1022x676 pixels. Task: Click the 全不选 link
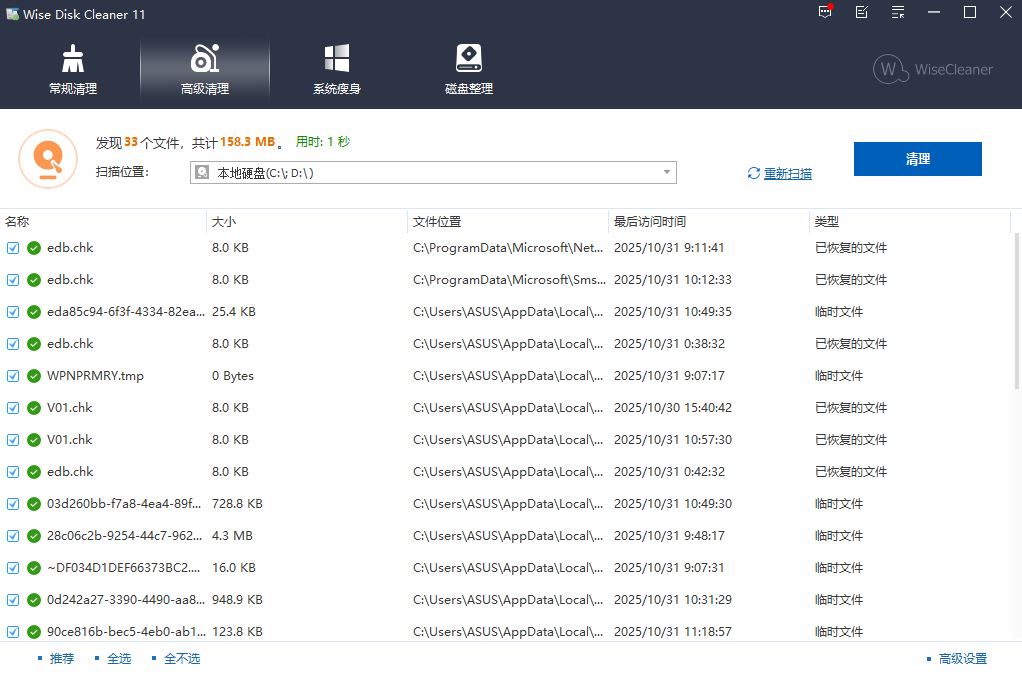(181, 658)
